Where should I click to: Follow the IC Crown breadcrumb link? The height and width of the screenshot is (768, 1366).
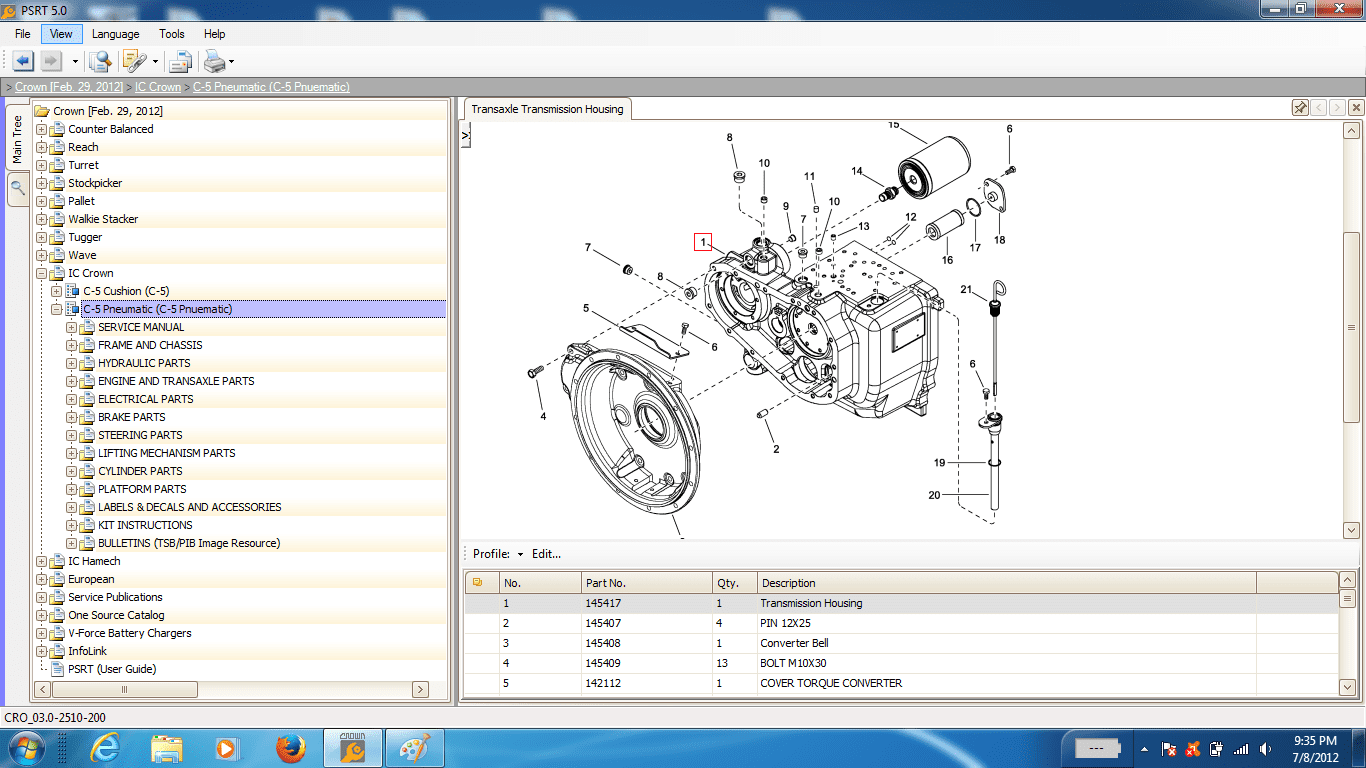click(158, 87)
